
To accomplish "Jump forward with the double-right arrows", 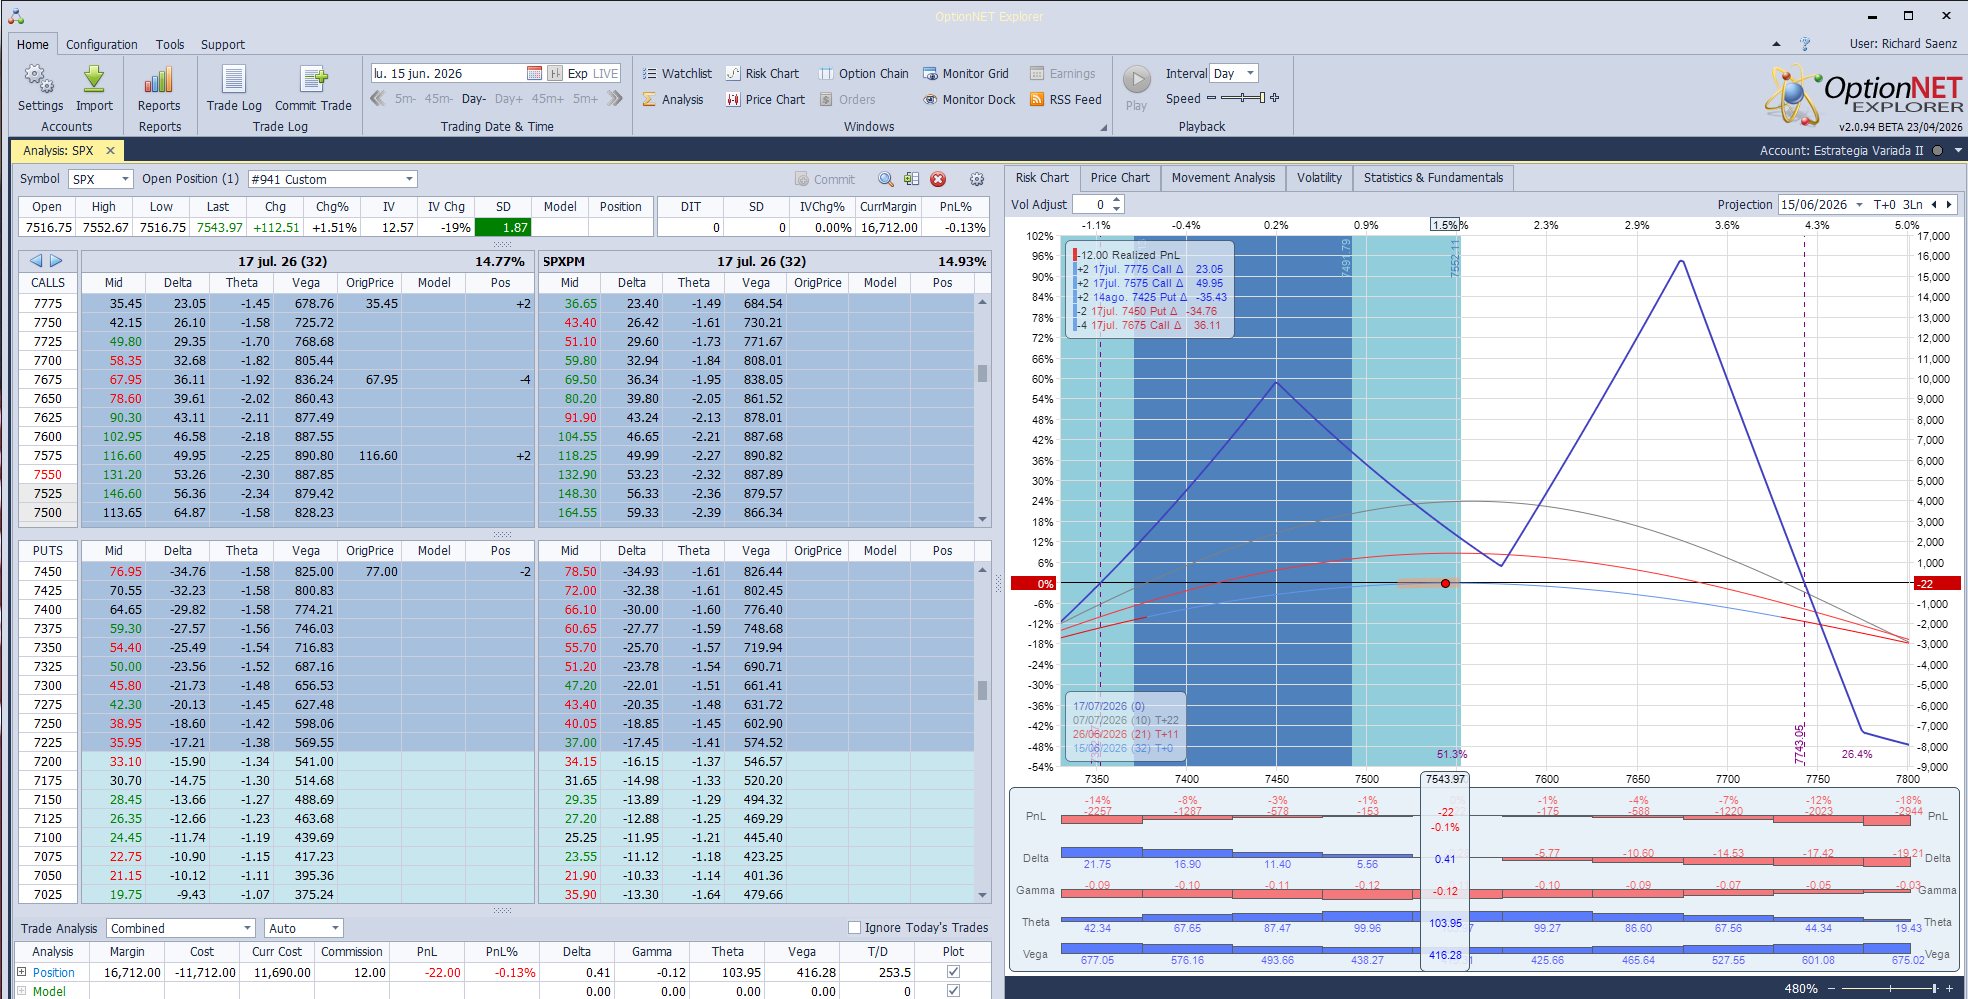I will click(x=615, y=98).
